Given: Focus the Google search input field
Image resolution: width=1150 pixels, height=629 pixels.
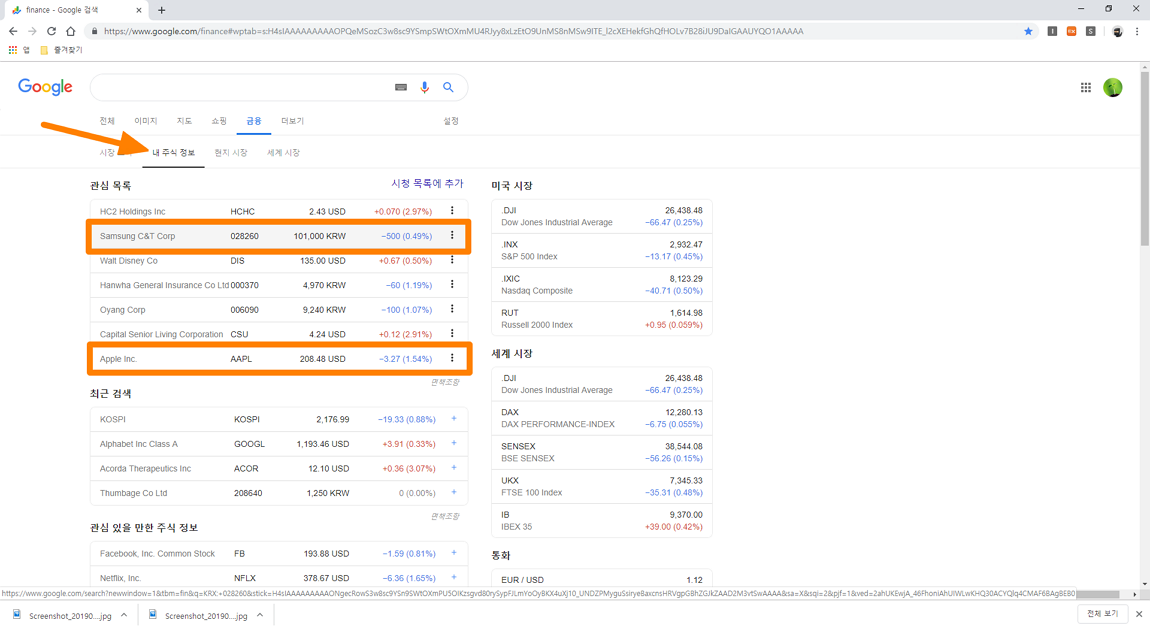Looking at the screenshot, I should click(242, 87).
